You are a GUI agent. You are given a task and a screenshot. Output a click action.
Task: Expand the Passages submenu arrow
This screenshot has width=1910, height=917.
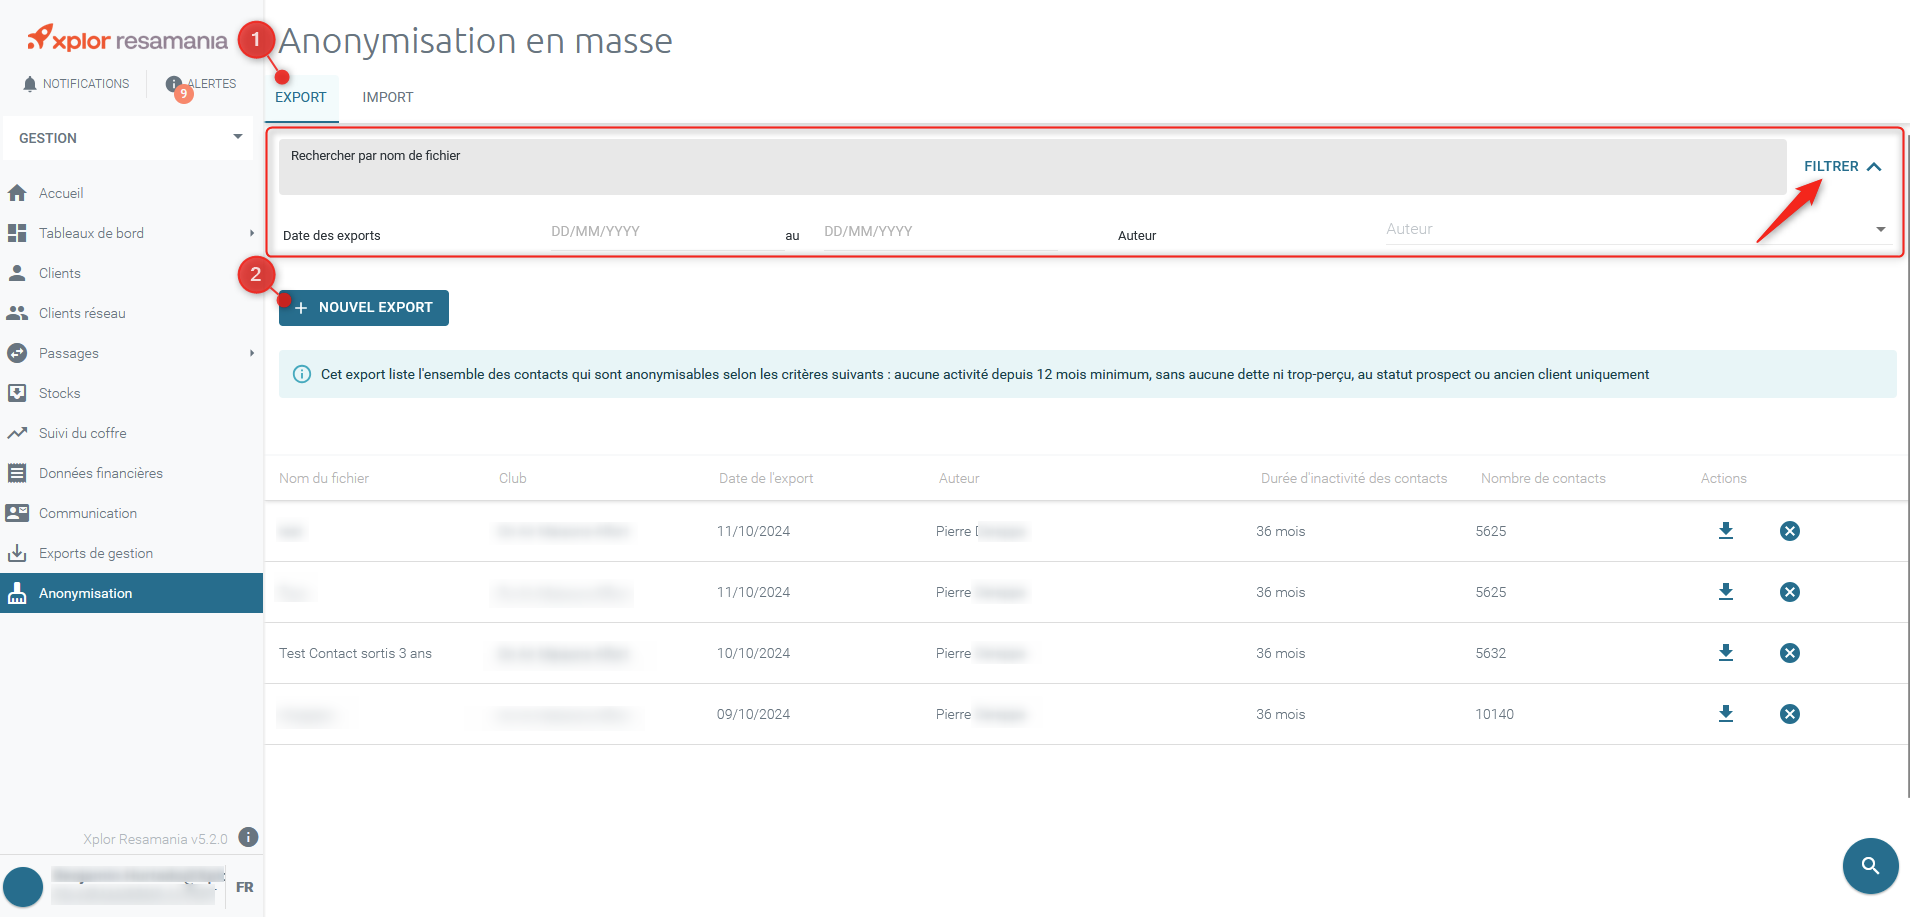click(x=251, y=352)
